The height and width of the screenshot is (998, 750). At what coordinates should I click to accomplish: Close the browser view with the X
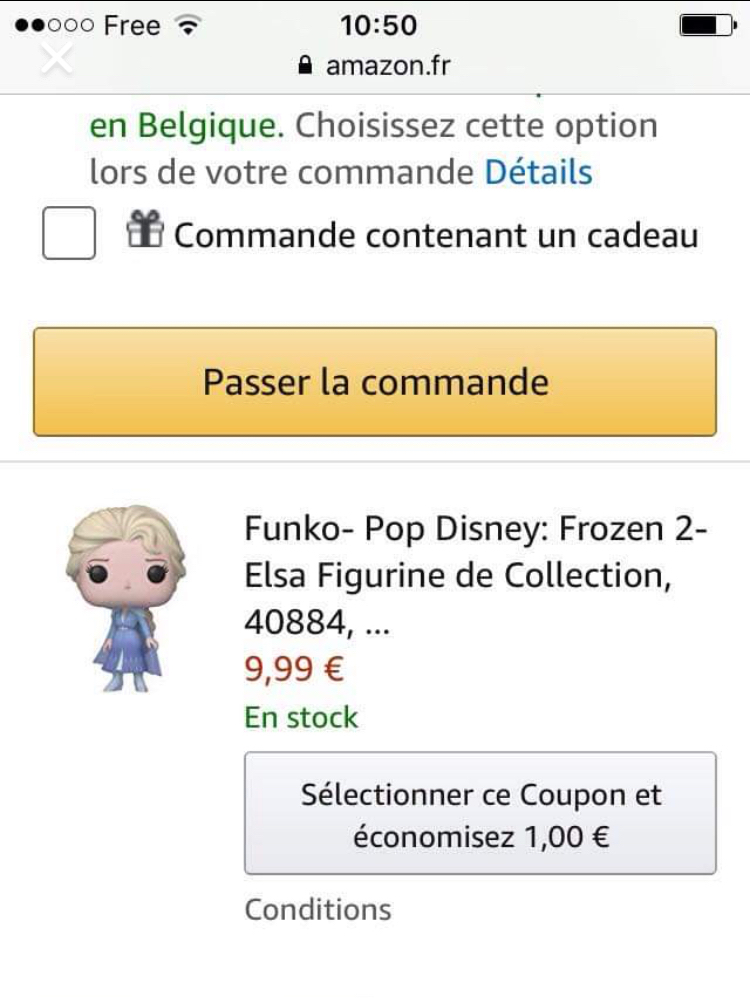click(x=56, y=58)
